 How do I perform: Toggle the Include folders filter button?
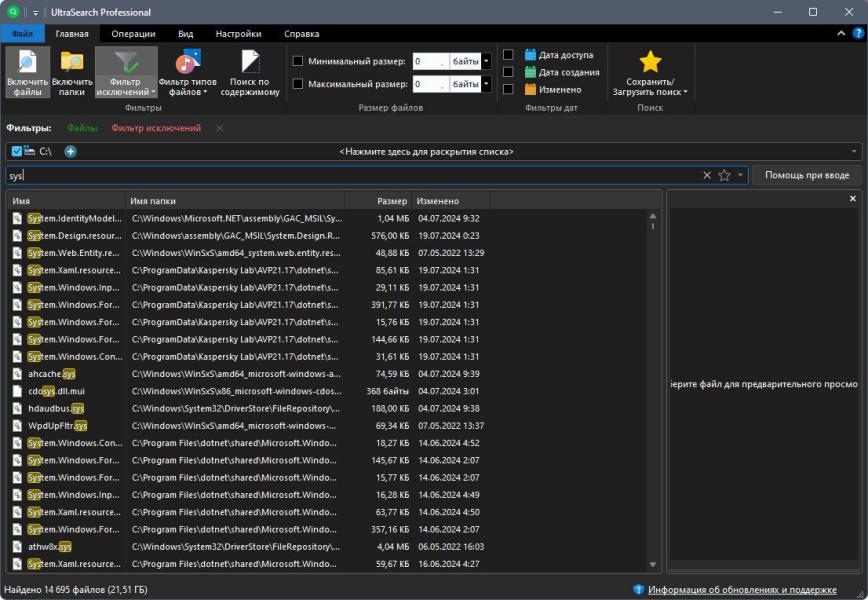point(72,72)
